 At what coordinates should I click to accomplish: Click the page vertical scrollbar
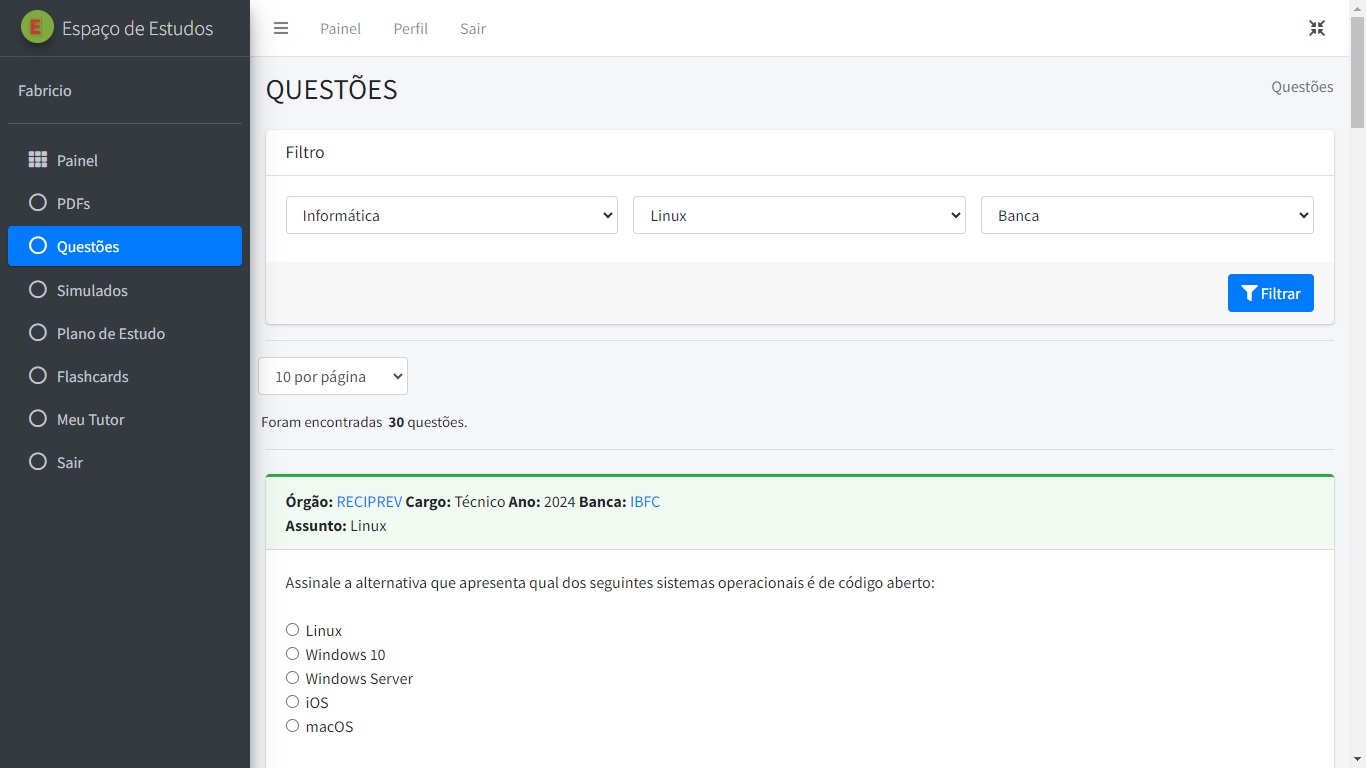1357,400
